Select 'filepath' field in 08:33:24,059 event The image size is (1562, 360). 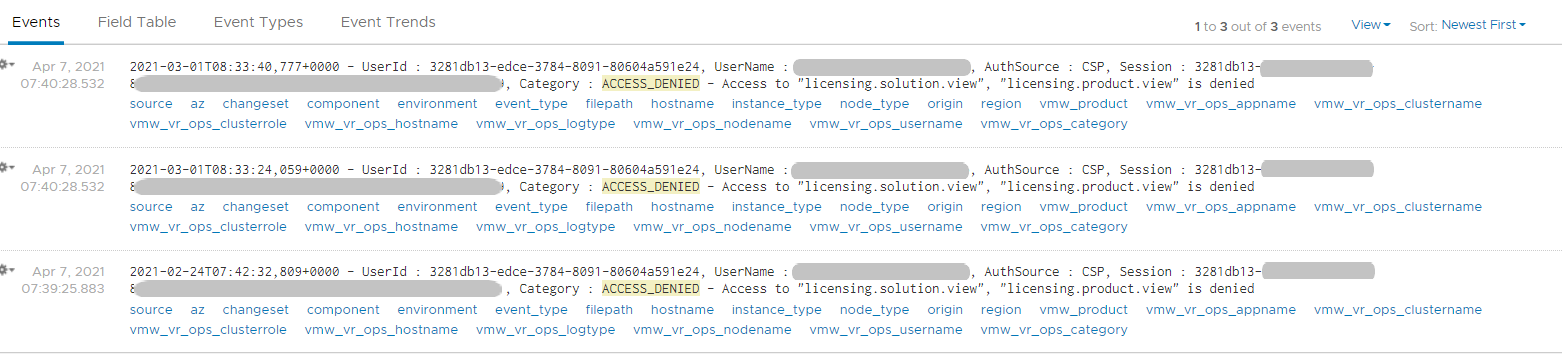(609, 207)
